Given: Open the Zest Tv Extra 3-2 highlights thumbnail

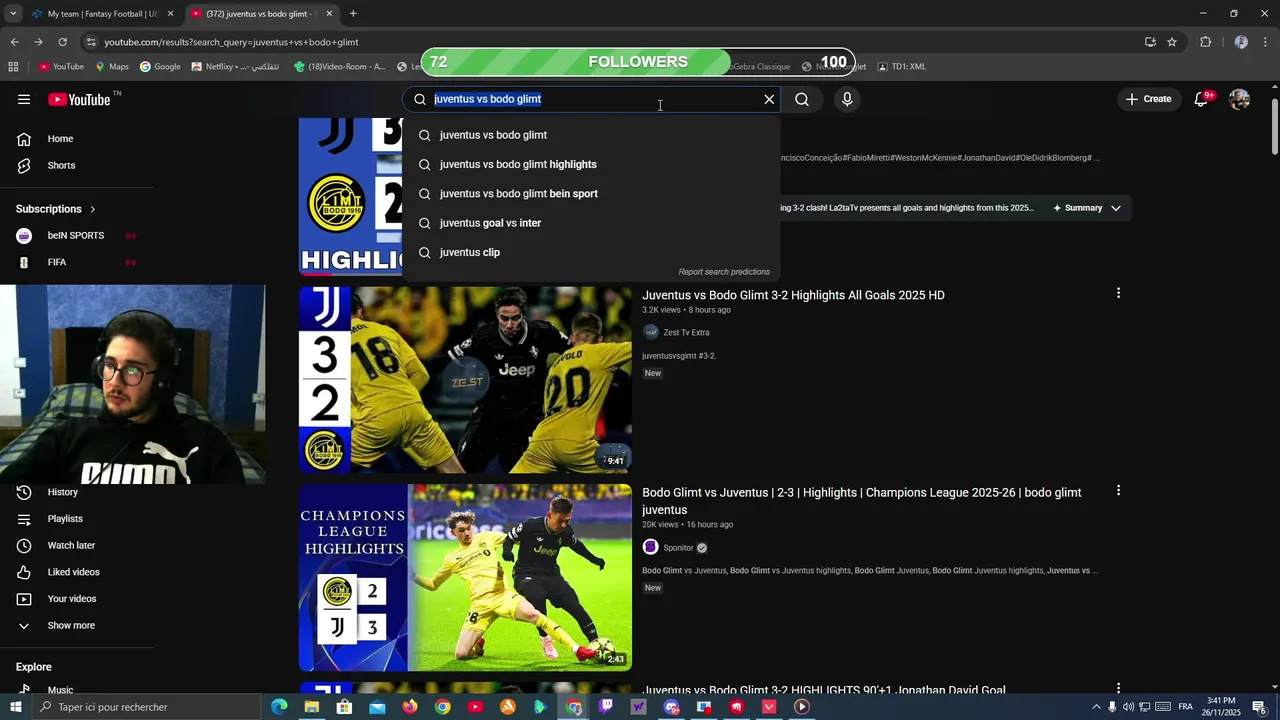Looking at the screenshot, I should coord(465,380).
